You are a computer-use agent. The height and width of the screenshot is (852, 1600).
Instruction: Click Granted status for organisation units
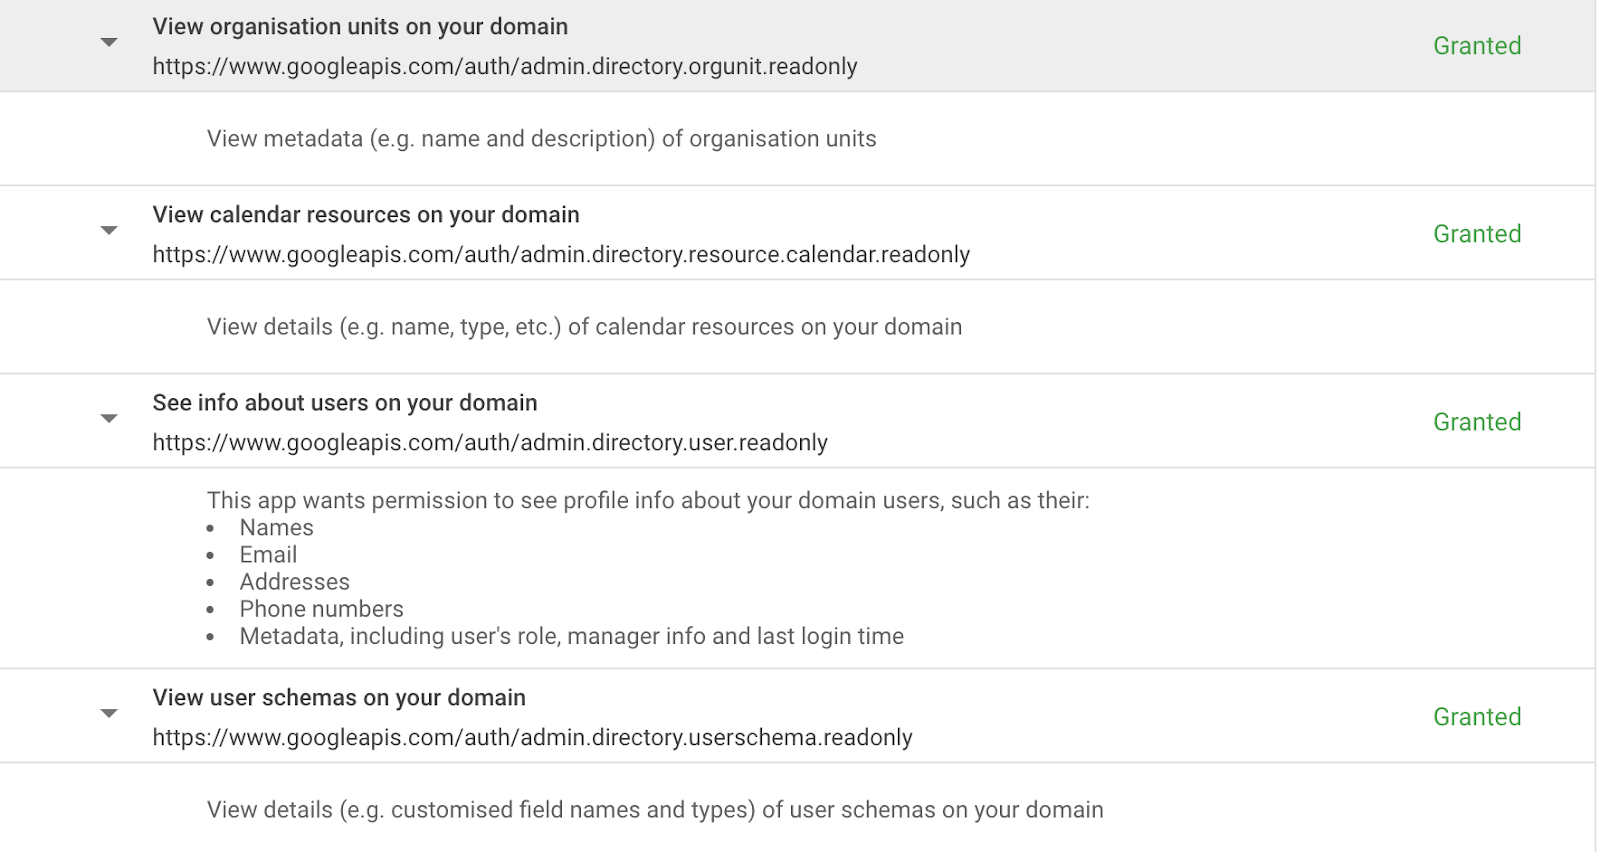click(x=1477, y=46)
